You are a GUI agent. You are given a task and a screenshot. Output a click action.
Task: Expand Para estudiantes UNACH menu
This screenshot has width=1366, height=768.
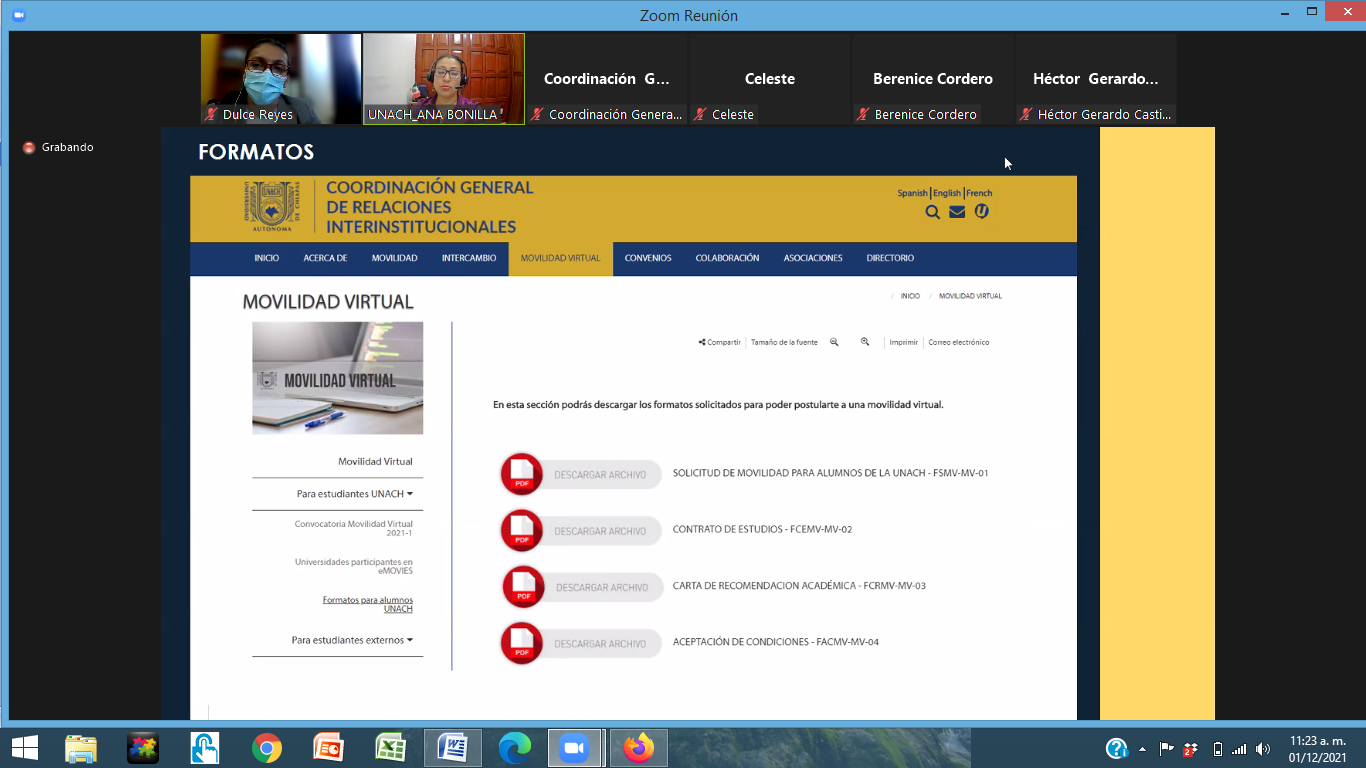pos(354,494)
